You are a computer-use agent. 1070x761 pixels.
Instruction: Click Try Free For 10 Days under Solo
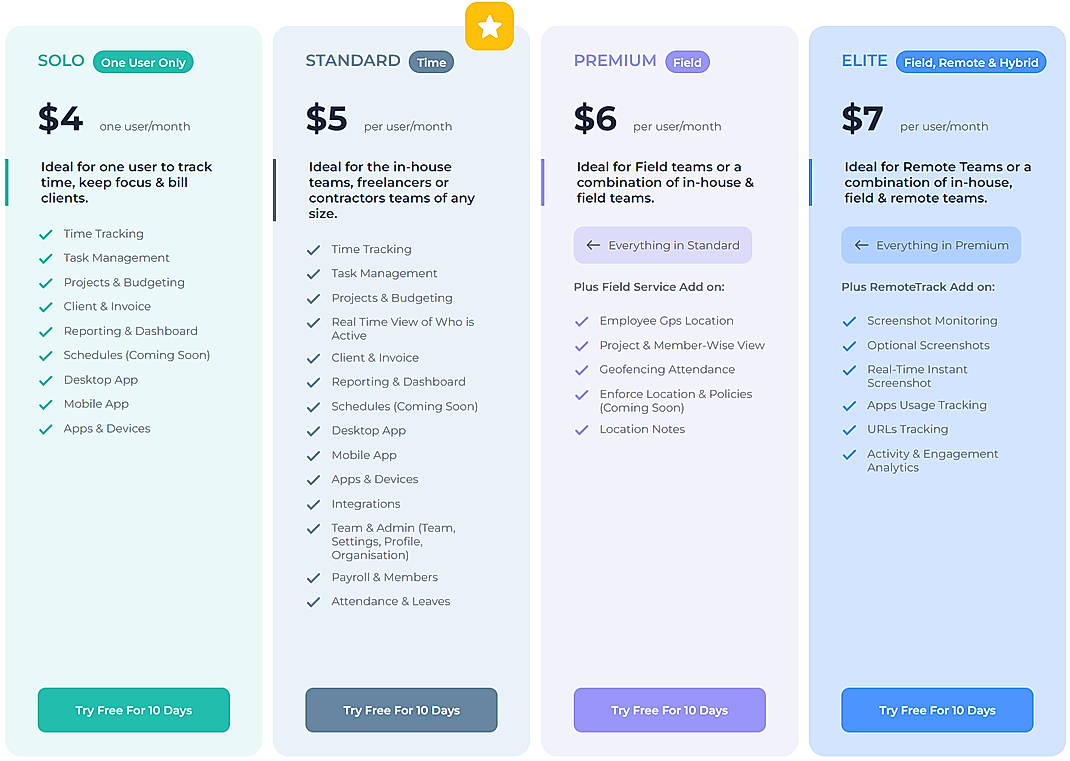tap(133, 709)
